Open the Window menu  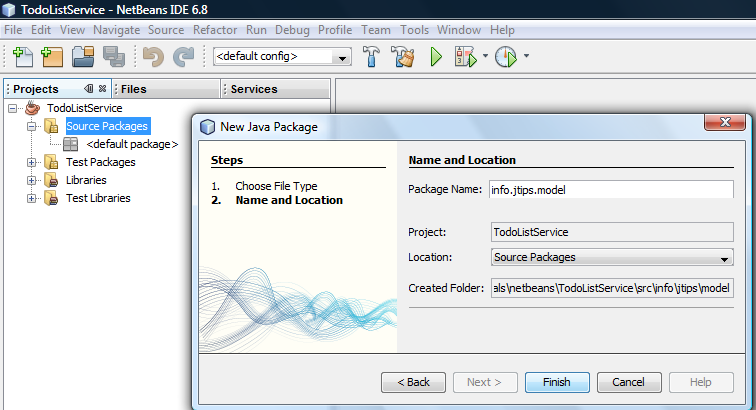point(459,30)
